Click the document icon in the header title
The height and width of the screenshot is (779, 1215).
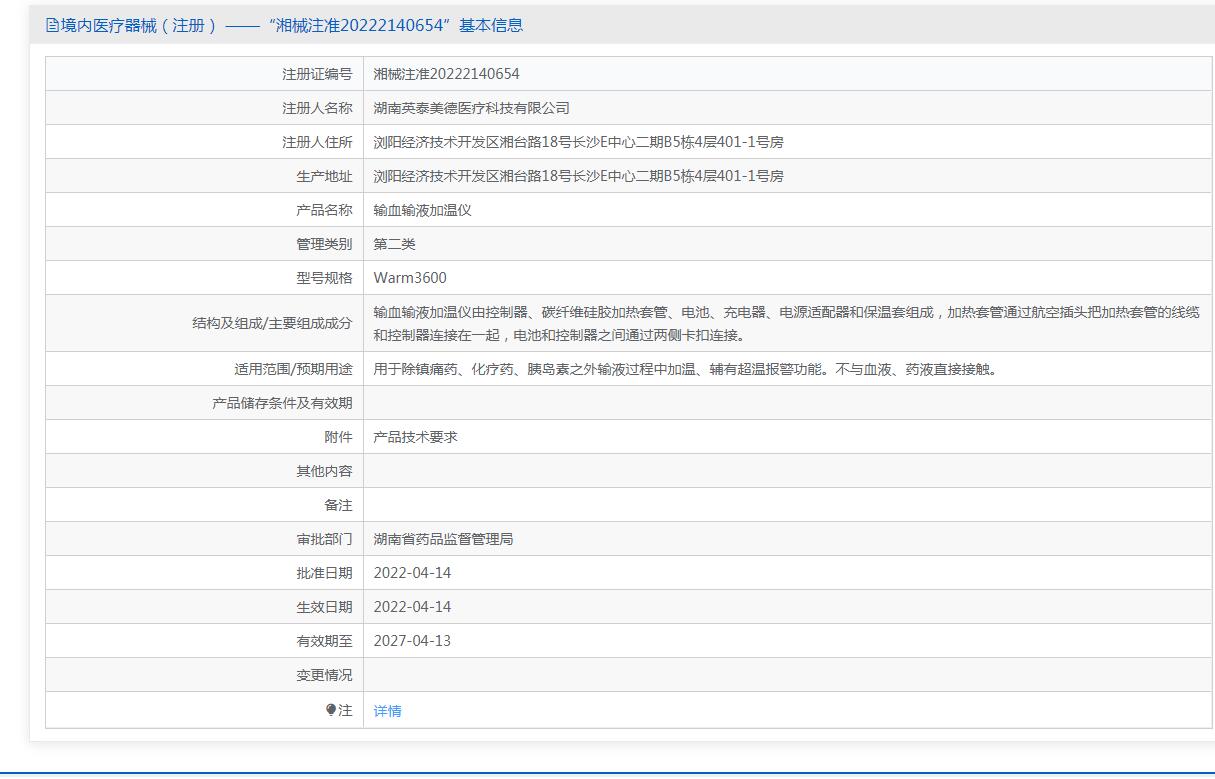pyautogui.click(x=52, y=26)
